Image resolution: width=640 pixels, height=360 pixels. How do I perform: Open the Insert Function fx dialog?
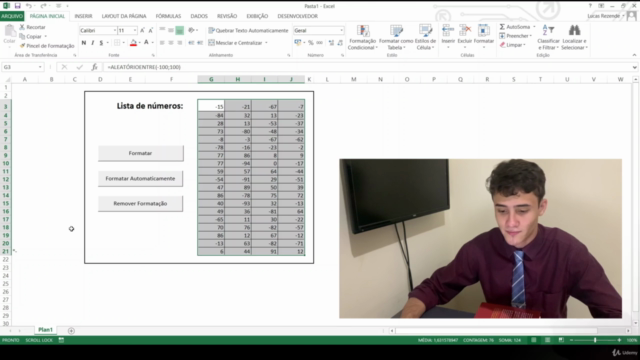click(94, 67)
